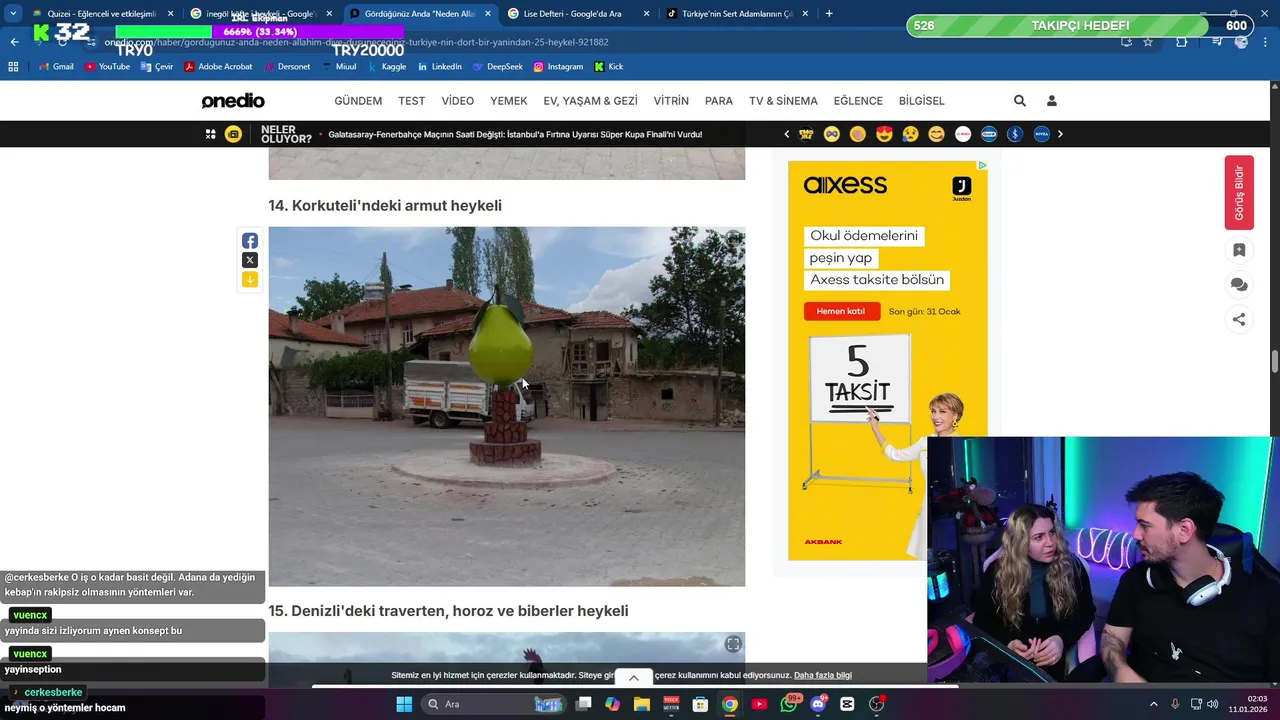Image resolution: width=1280 pixels, height=720 pixels.
Task: Open File Explorer from the taskbar
Action: click(x=642, y=704)
